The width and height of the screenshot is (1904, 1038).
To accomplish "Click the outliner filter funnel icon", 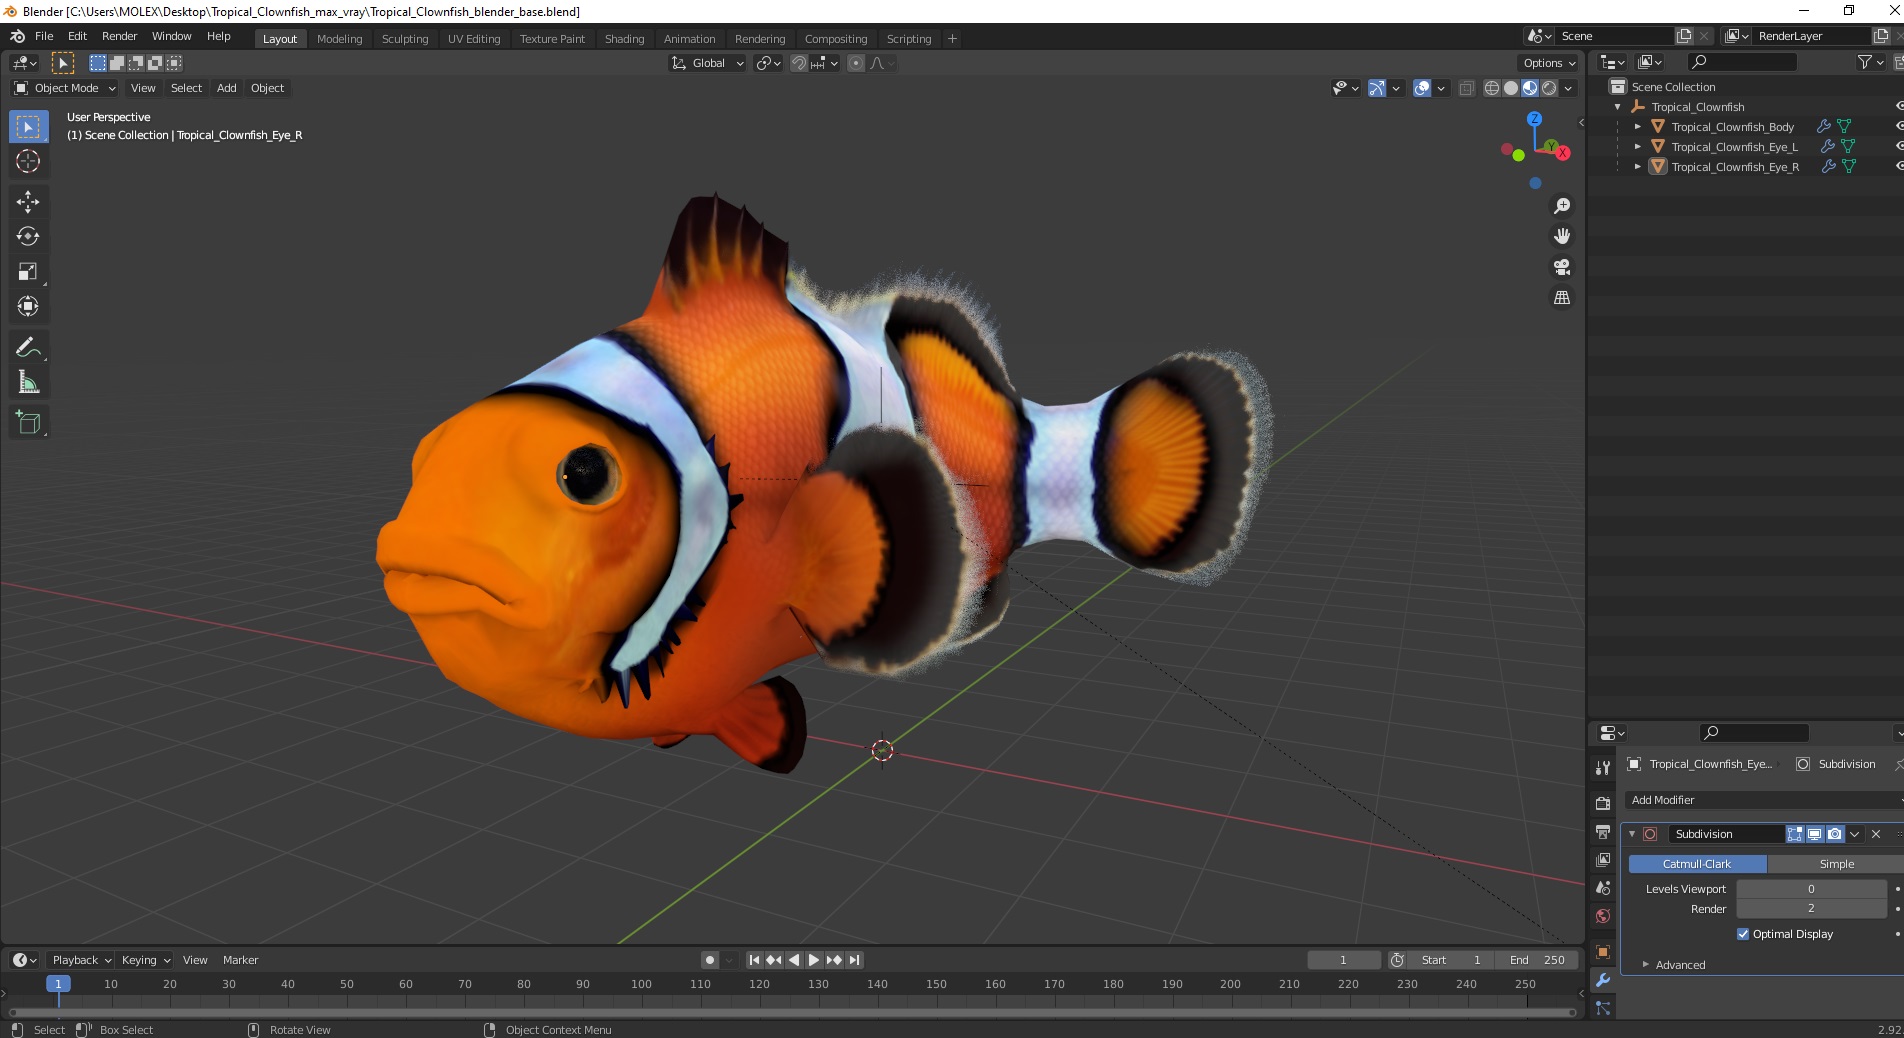I will point(1864,62).
